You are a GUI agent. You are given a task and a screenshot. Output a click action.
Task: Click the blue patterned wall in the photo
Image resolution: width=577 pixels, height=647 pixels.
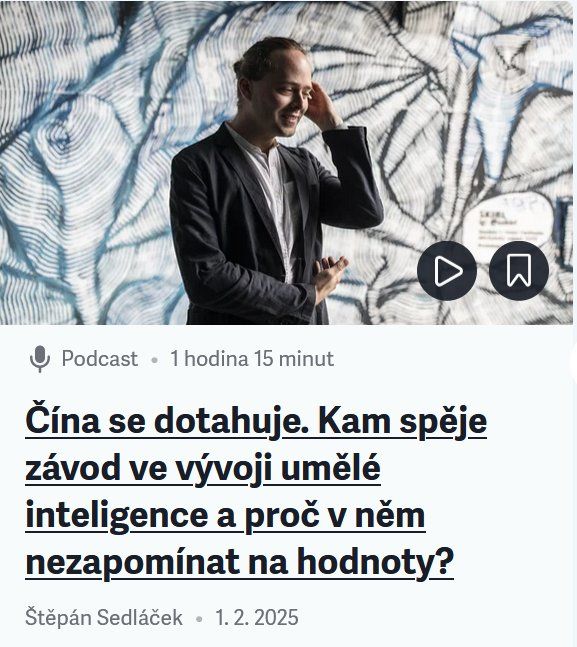[x=83, y=165]
